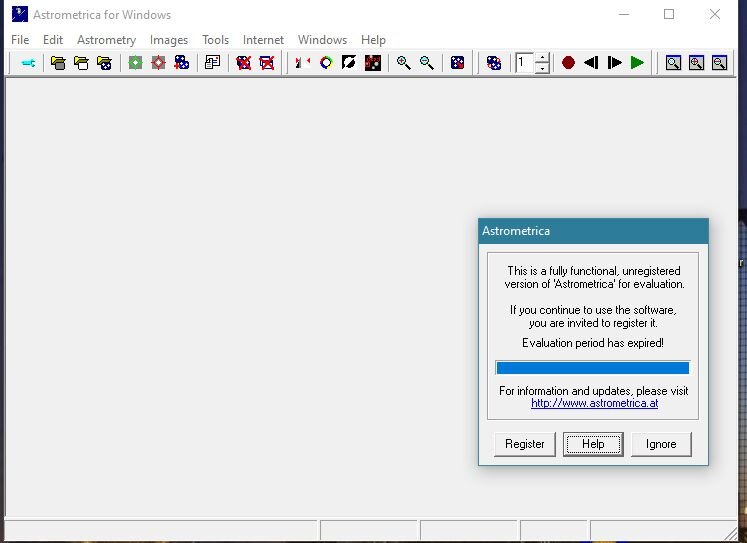
Task: Click the third folder icon with blue image
Action: pyautogui.click(x=104, y=63)
